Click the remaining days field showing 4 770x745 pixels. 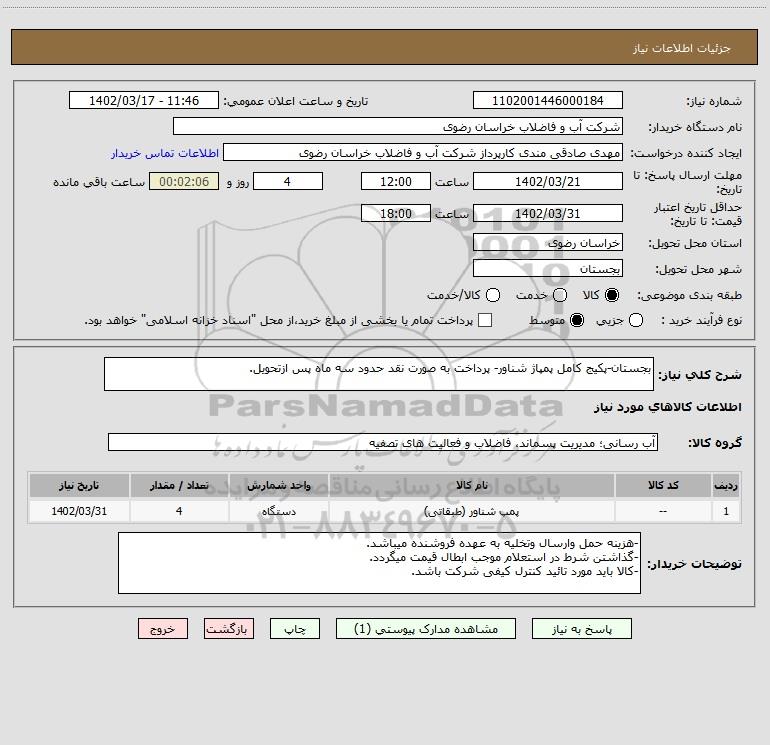pyautogui.click(x=288, y=181)
